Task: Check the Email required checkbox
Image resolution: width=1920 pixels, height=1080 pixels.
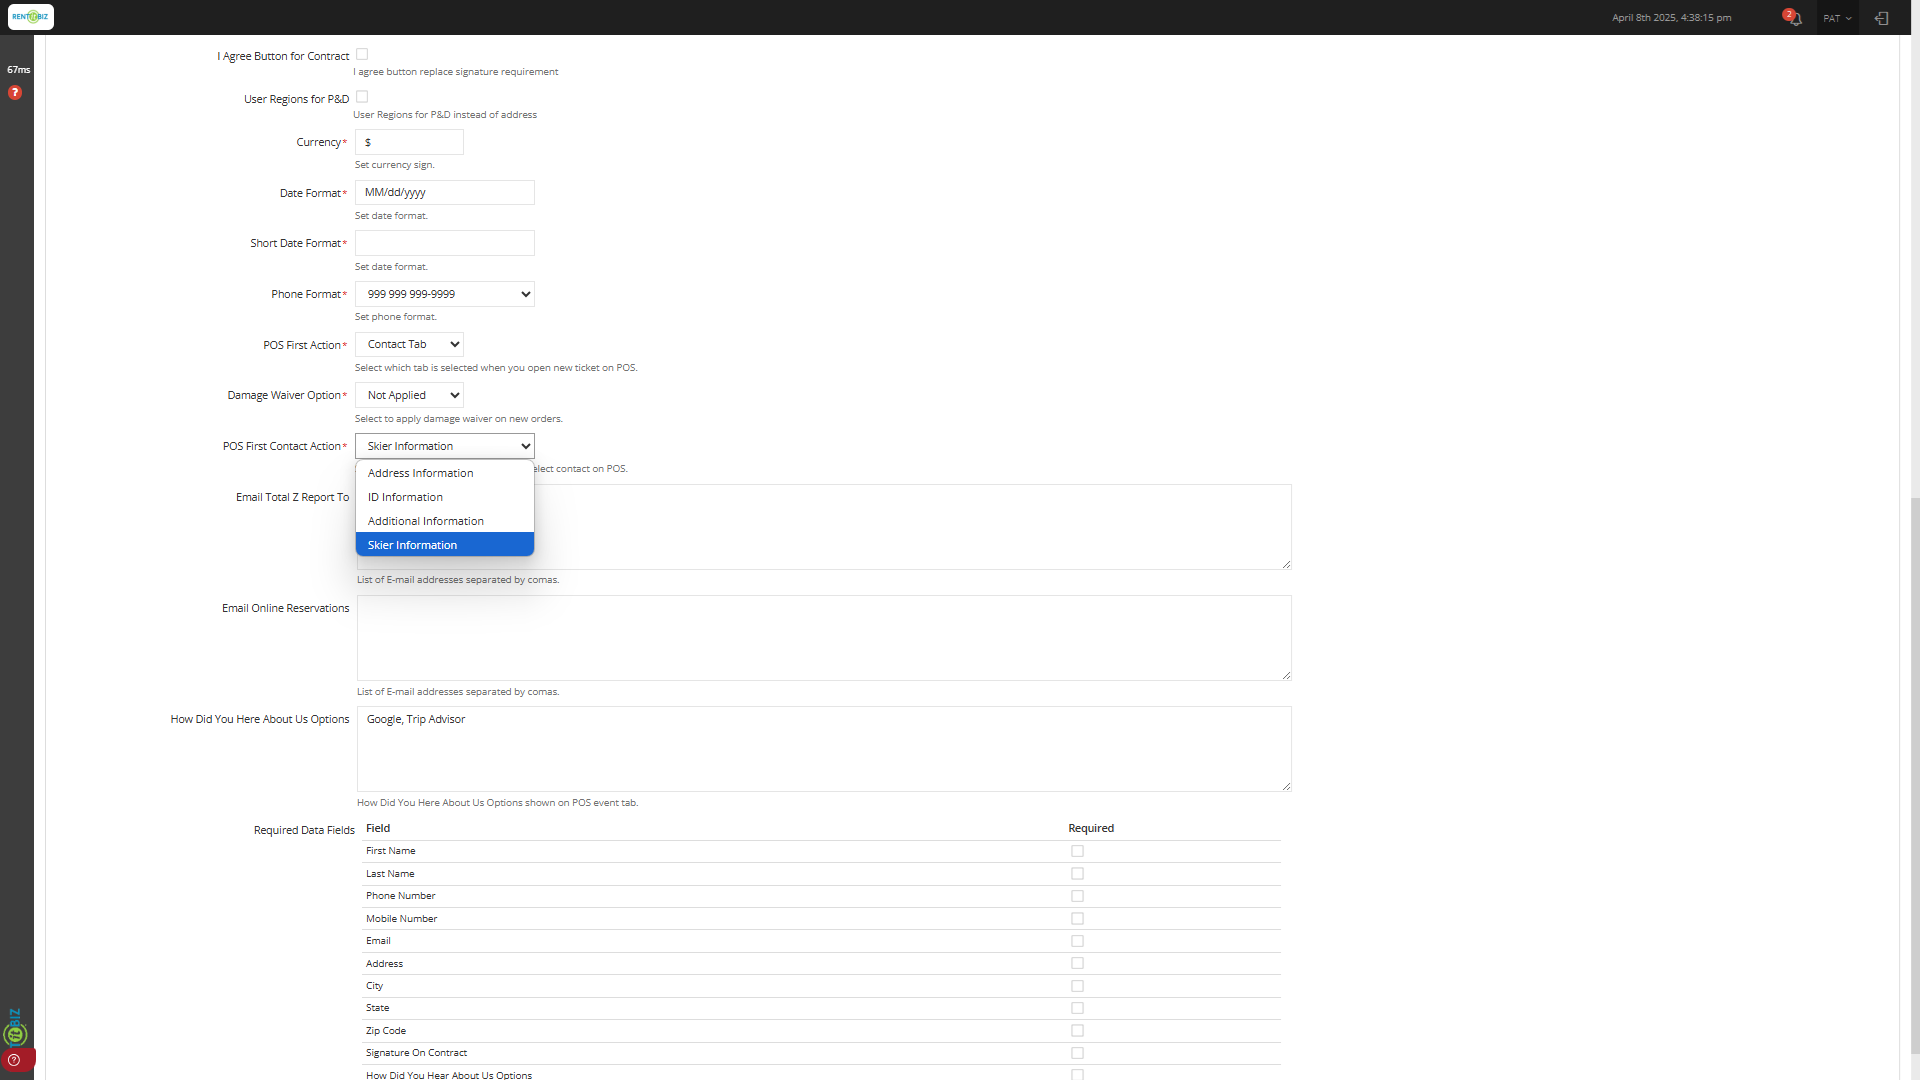Action: (x=1077, y=941)
